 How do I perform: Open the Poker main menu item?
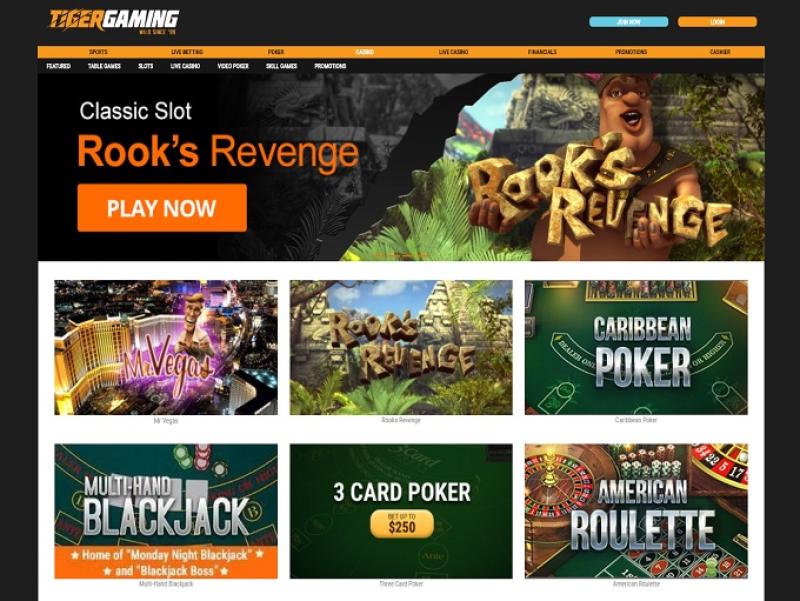(x=276, y=52)
